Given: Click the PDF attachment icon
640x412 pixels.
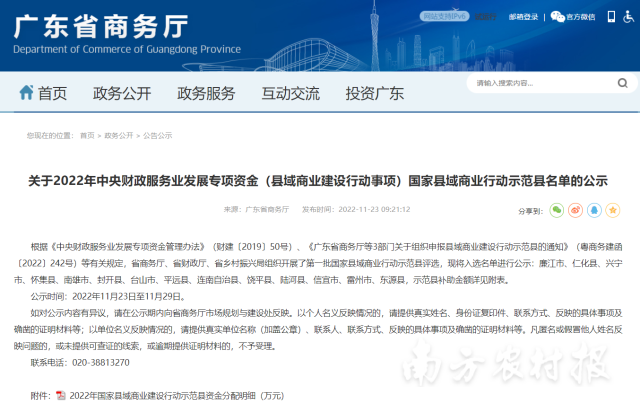Looking at the screenshot, I should (x=60, y=396).
